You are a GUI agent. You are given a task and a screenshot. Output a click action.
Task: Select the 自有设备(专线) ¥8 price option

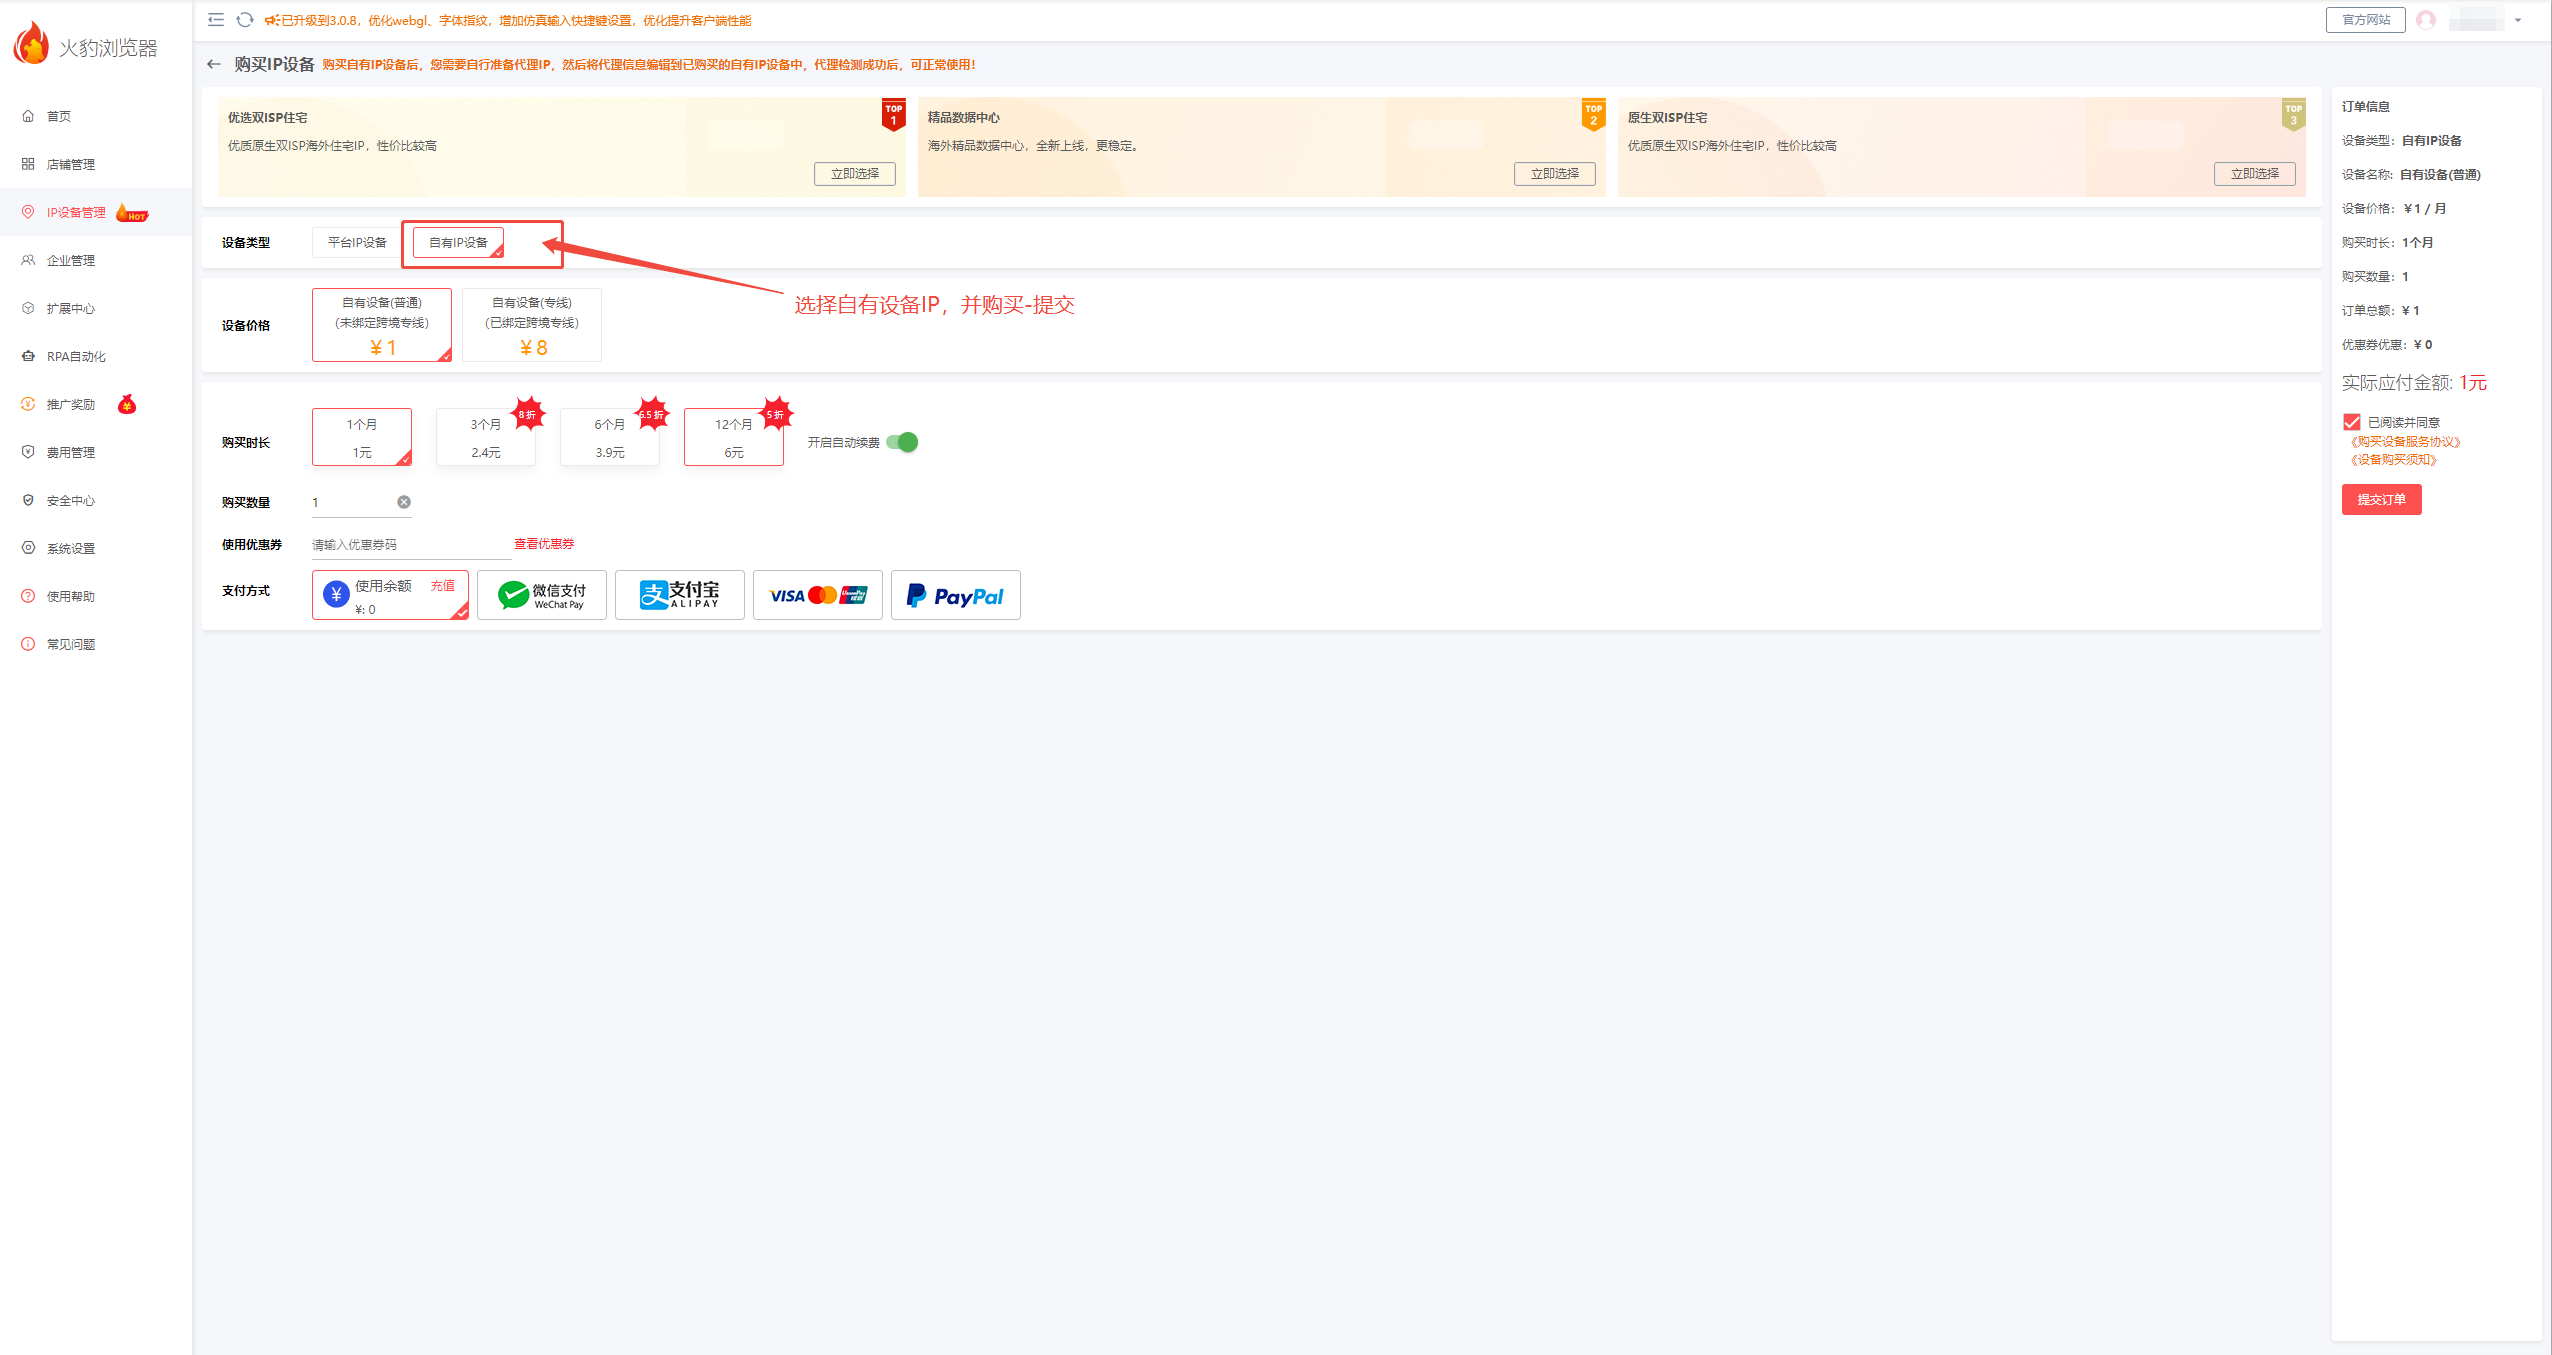[x=532, y=325]
